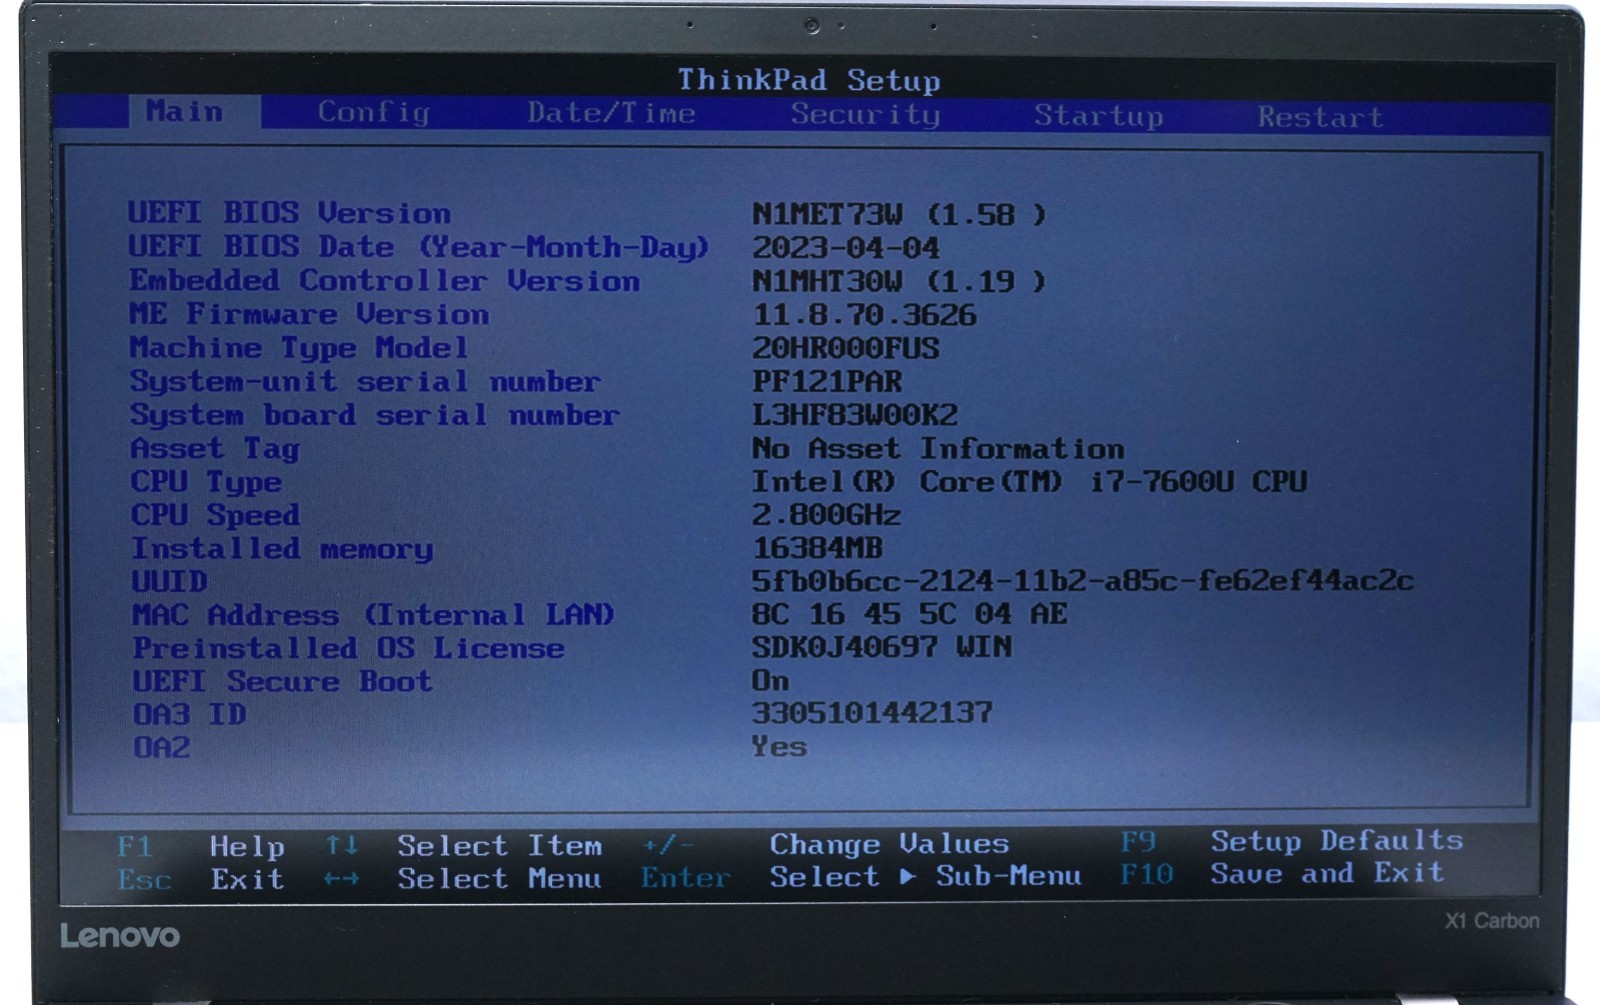Screen dimensions: 1600x1005
Task: Click the Embedded Controller Version label
Action: pyautogui.click(x=384, y=281)
